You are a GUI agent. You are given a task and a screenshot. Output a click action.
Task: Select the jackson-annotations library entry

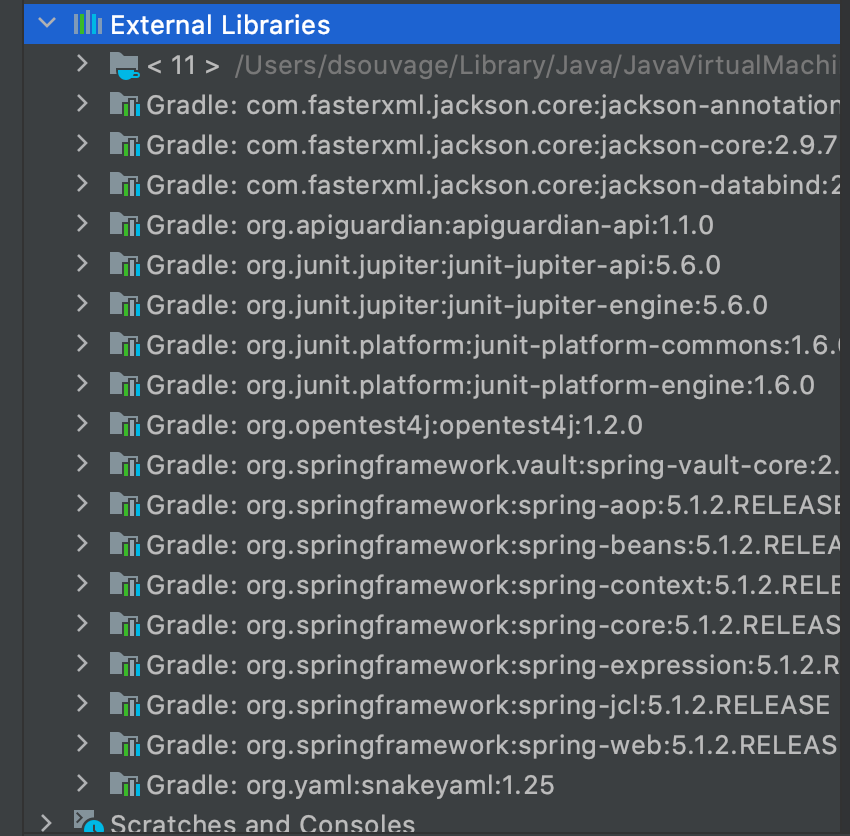click(450, 104)
